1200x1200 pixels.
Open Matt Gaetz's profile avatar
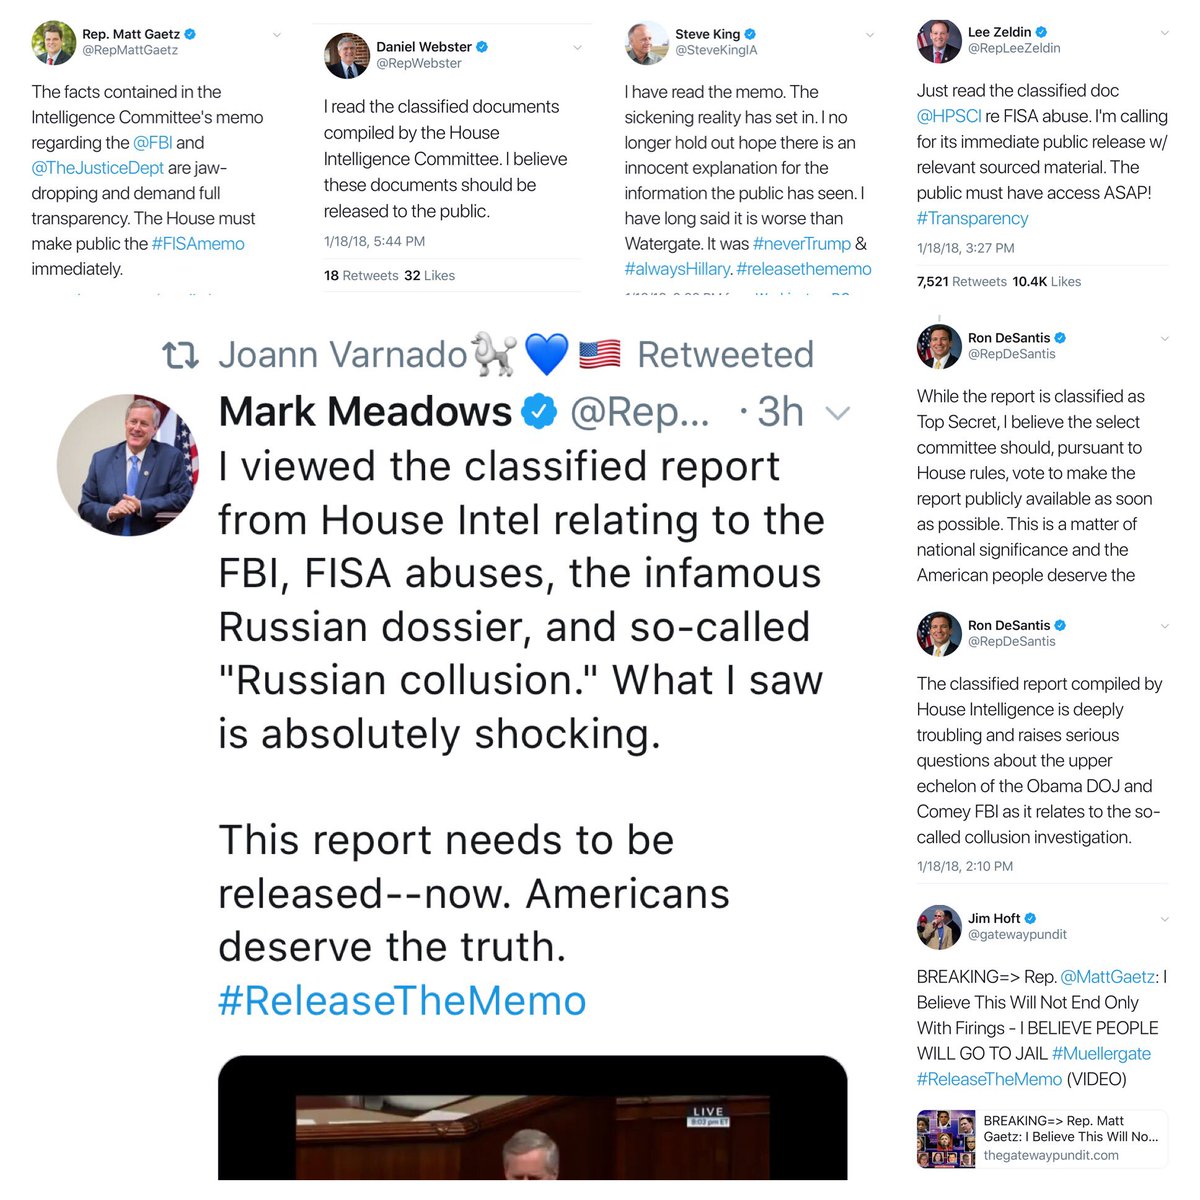coord(54,42)
